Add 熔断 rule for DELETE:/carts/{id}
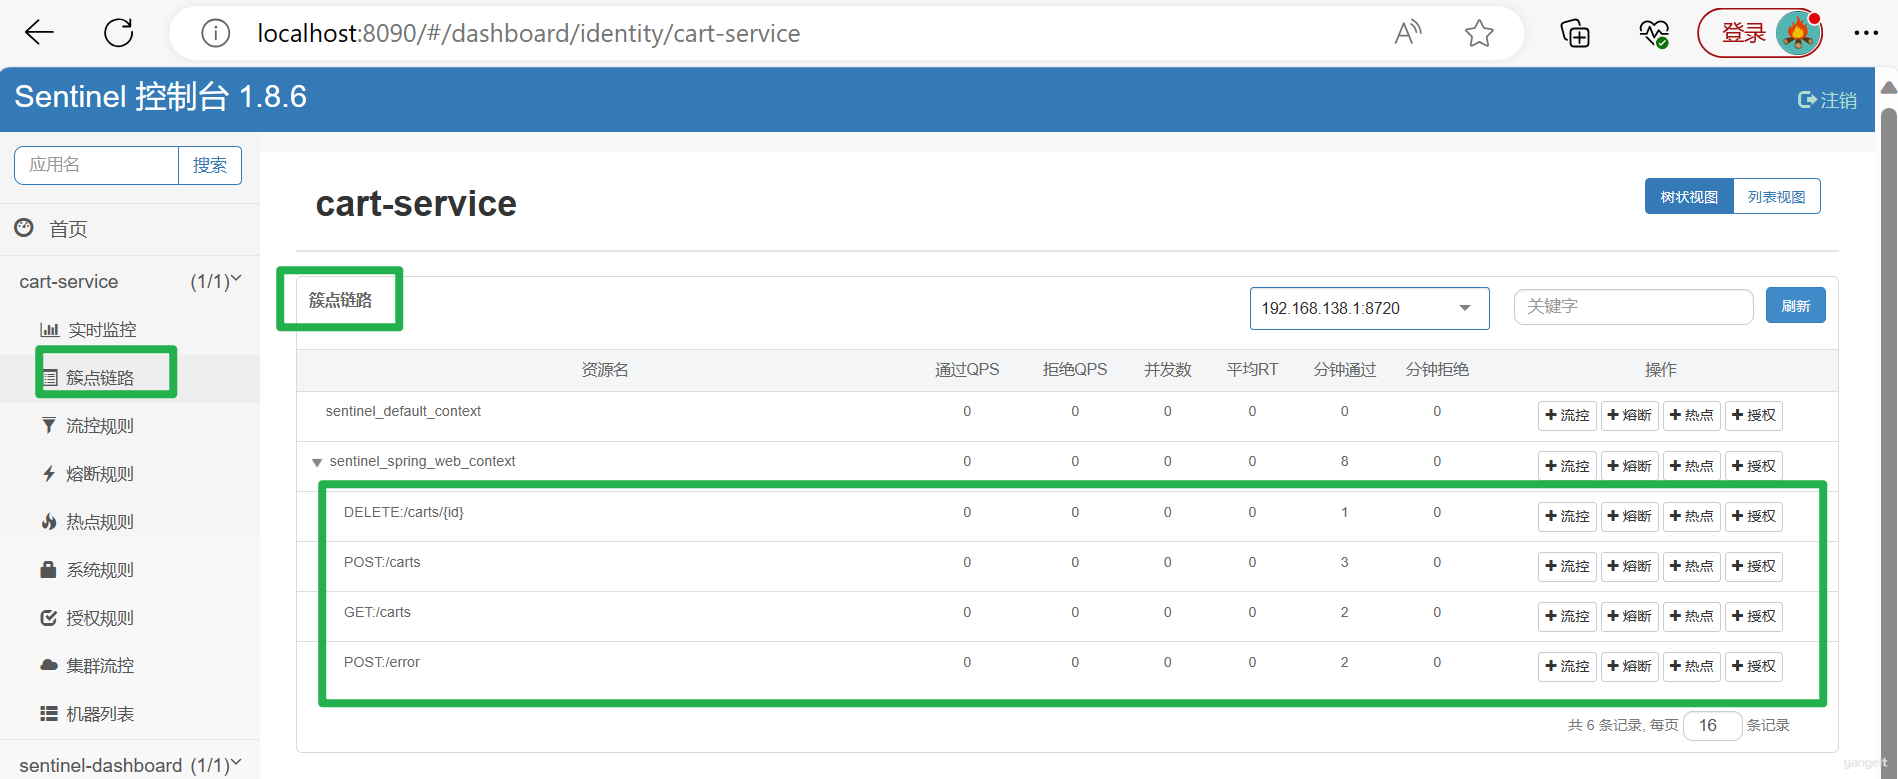Viewport: 1898px width, 779px height. [x=1629, y=516]
